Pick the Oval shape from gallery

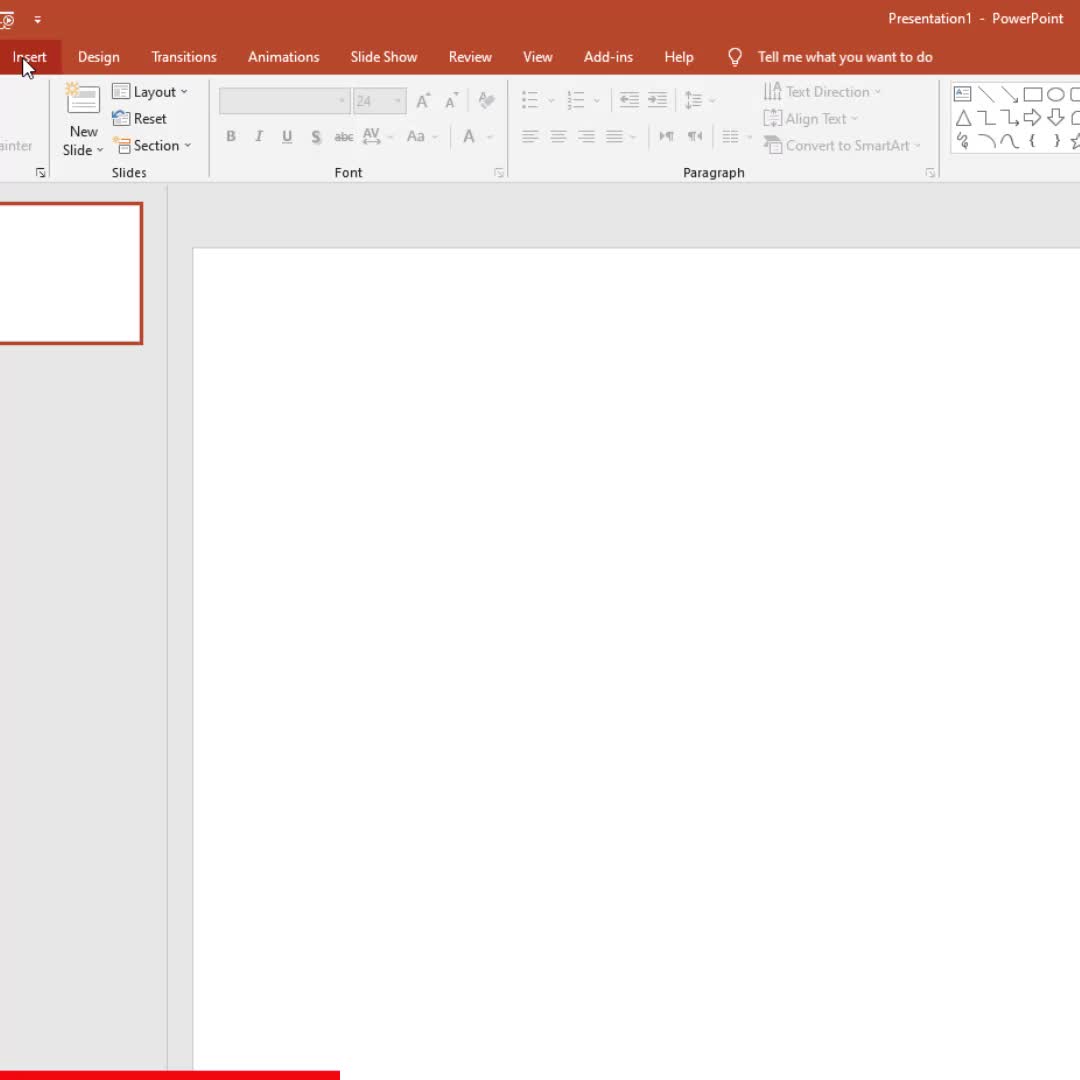(x=1055, y=94)
